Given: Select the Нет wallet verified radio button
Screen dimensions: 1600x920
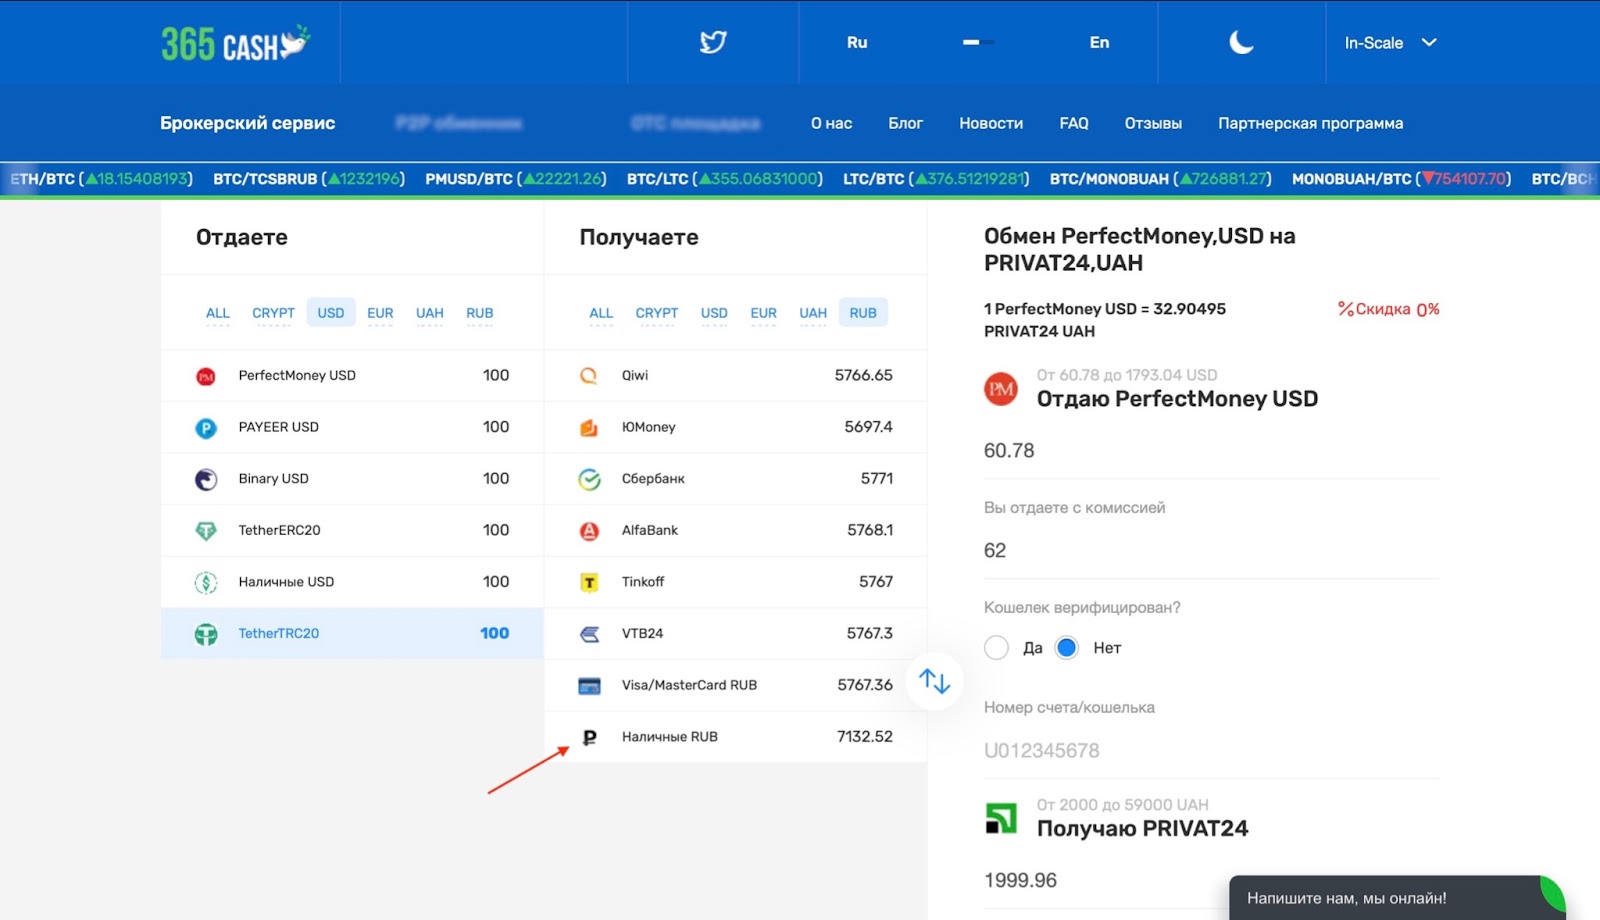Looking at the screenshot, I should pos(1067,647).
